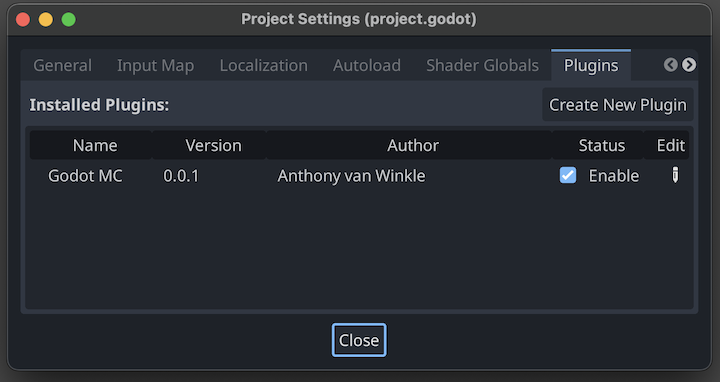Image resolution: width=720 pixels, height=382 pixels.
Task: Click the yellow minimize window button
Action: [46, 19]
